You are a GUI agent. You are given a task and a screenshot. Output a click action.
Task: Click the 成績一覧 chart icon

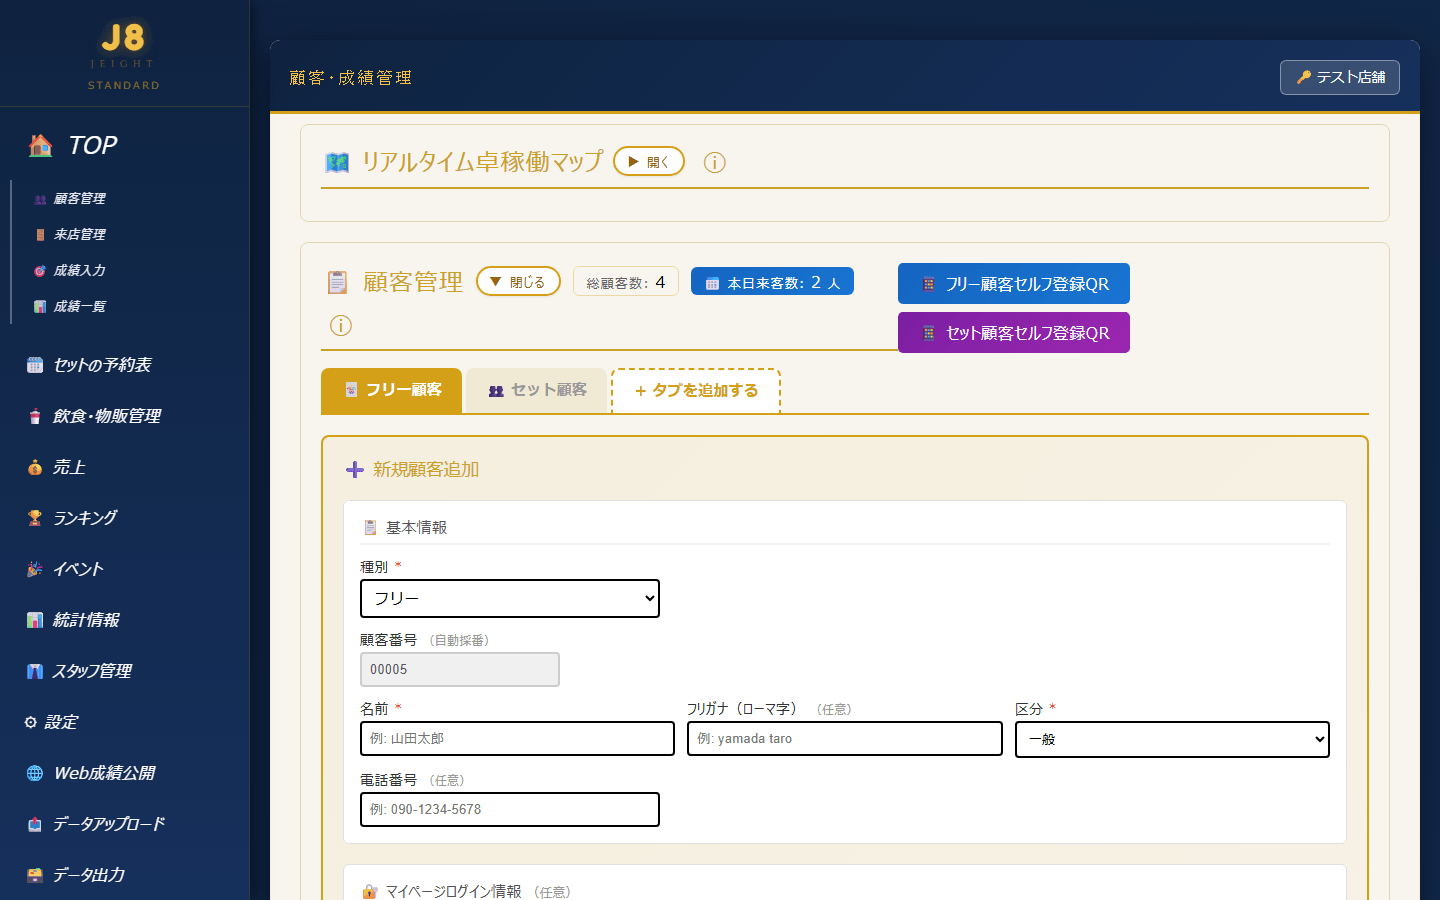tap(40, 307)
